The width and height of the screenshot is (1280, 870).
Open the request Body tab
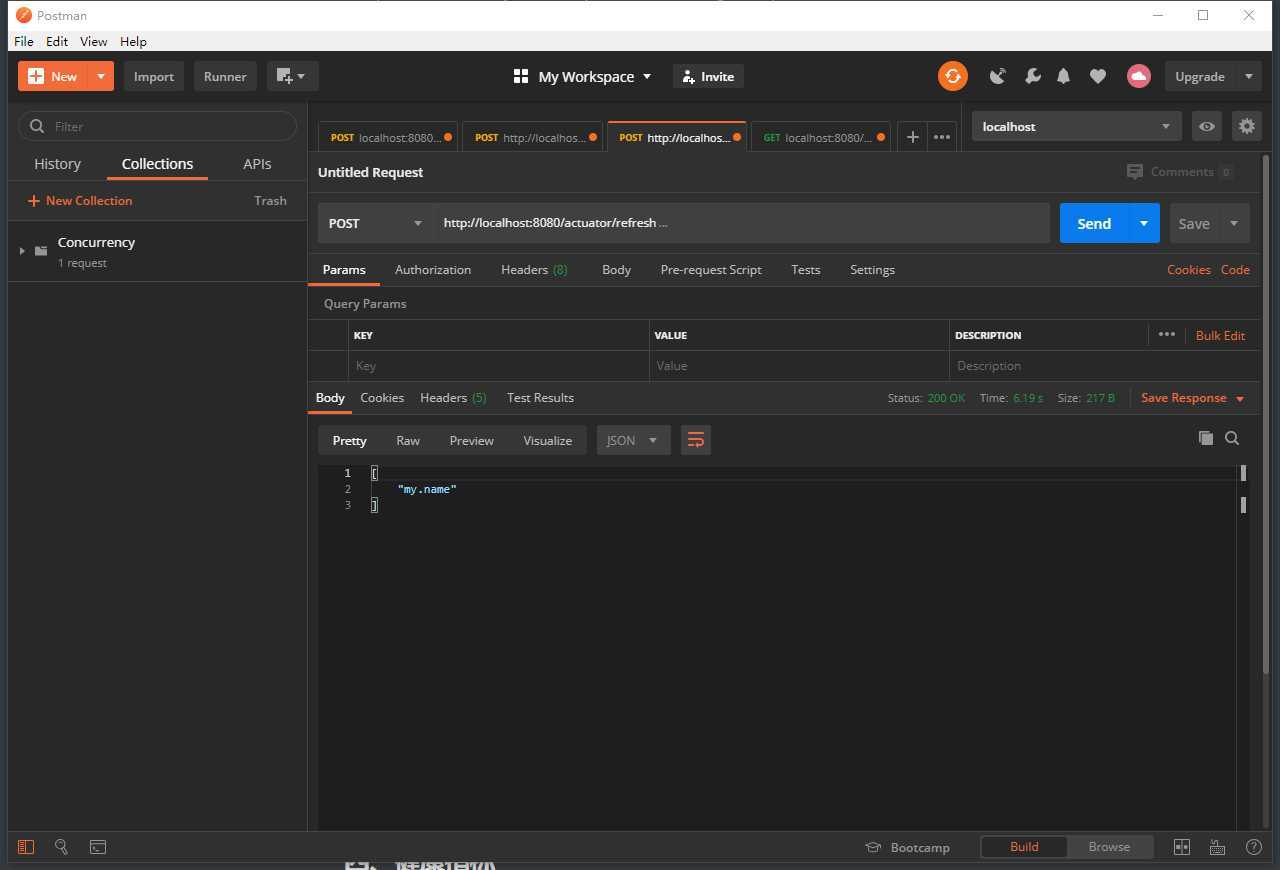tap(616, 270)
